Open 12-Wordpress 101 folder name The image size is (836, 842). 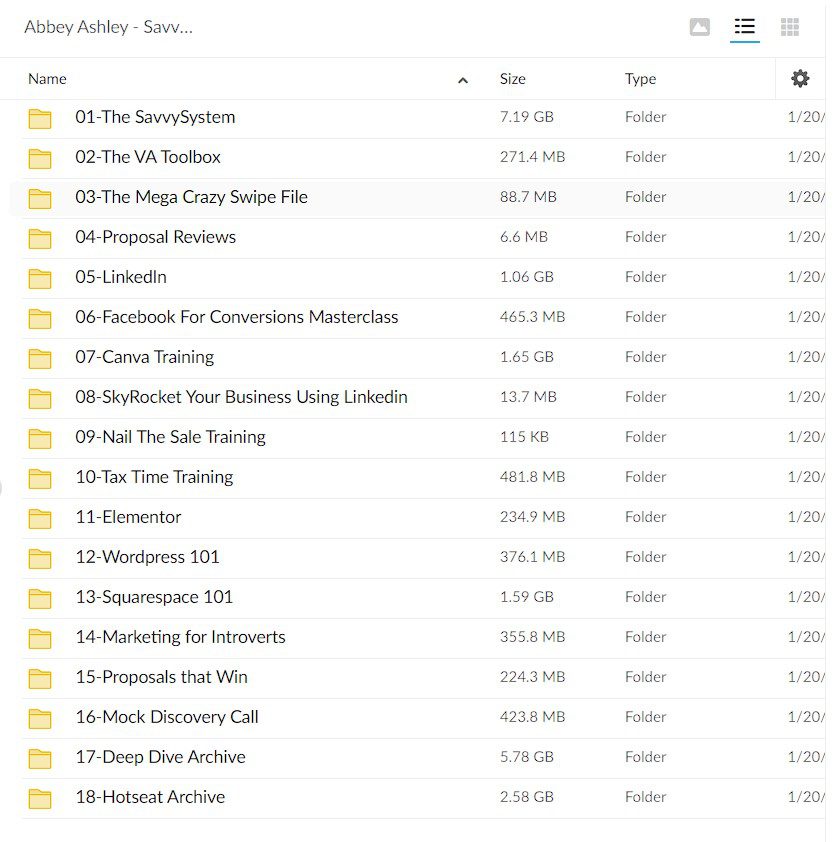coord(147,557)
